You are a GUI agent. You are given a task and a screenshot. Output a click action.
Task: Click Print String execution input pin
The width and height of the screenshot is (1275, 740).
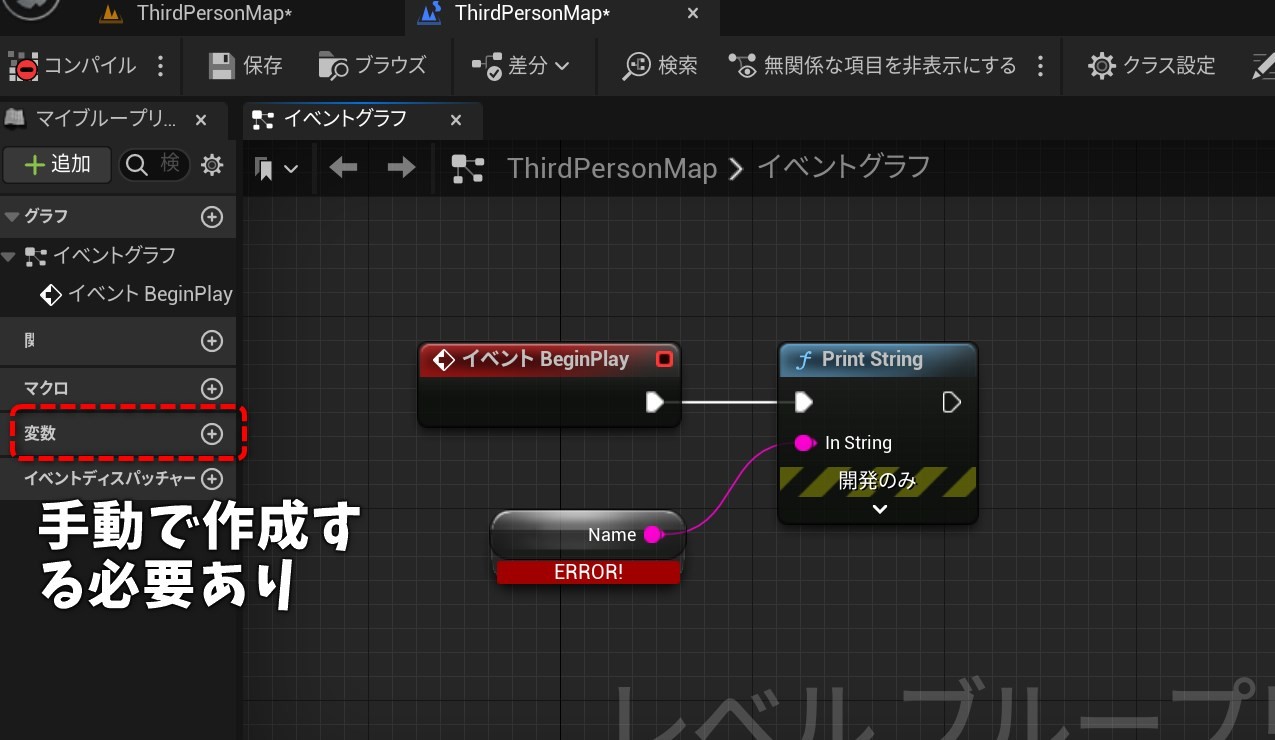[804, 402]
